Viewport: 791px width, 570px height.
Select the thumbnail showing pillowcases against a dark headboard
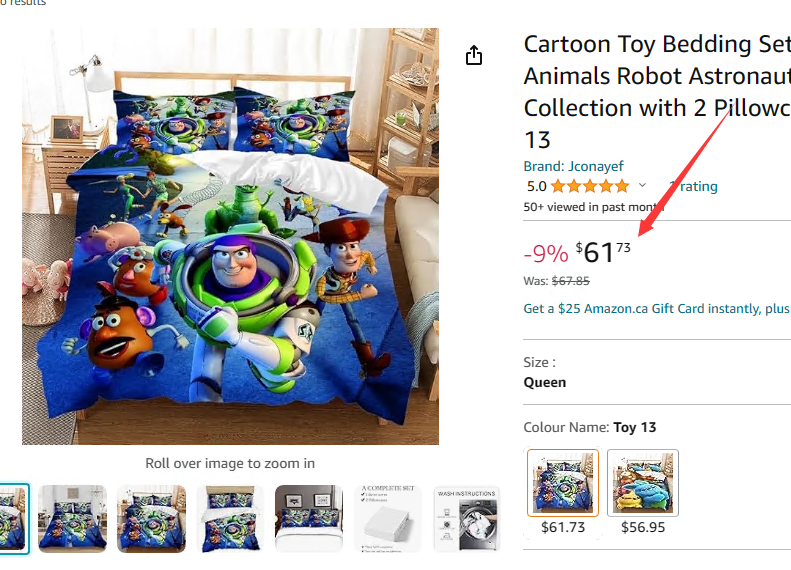(x=308, y=518)
